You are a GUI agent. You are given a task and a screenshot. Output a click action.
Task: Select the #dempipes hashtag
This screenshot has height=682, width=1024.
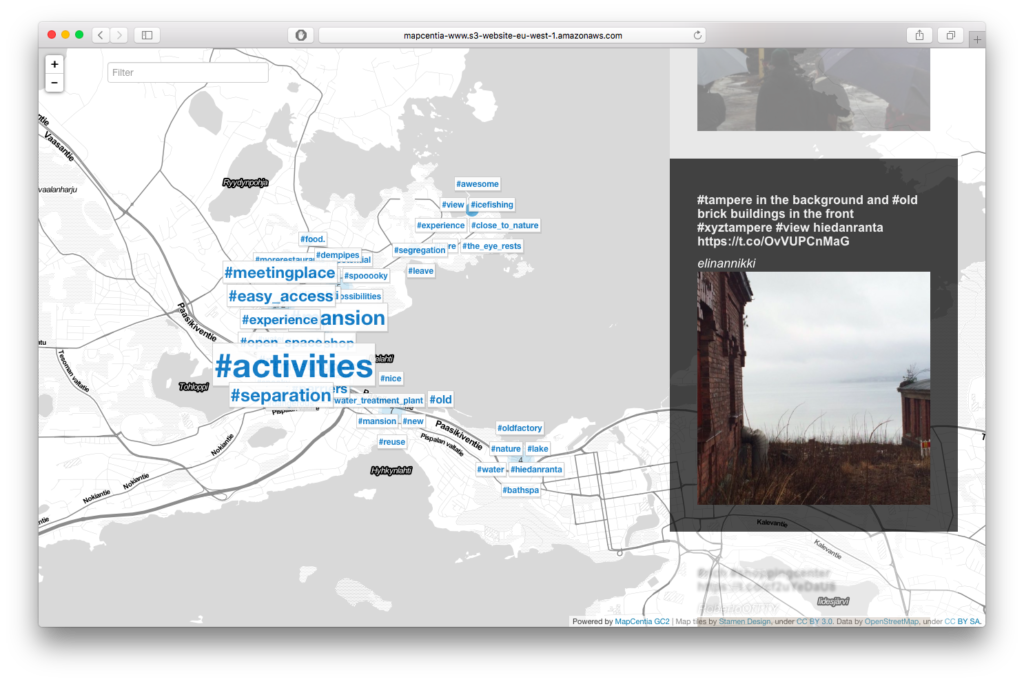coord(338,255)
